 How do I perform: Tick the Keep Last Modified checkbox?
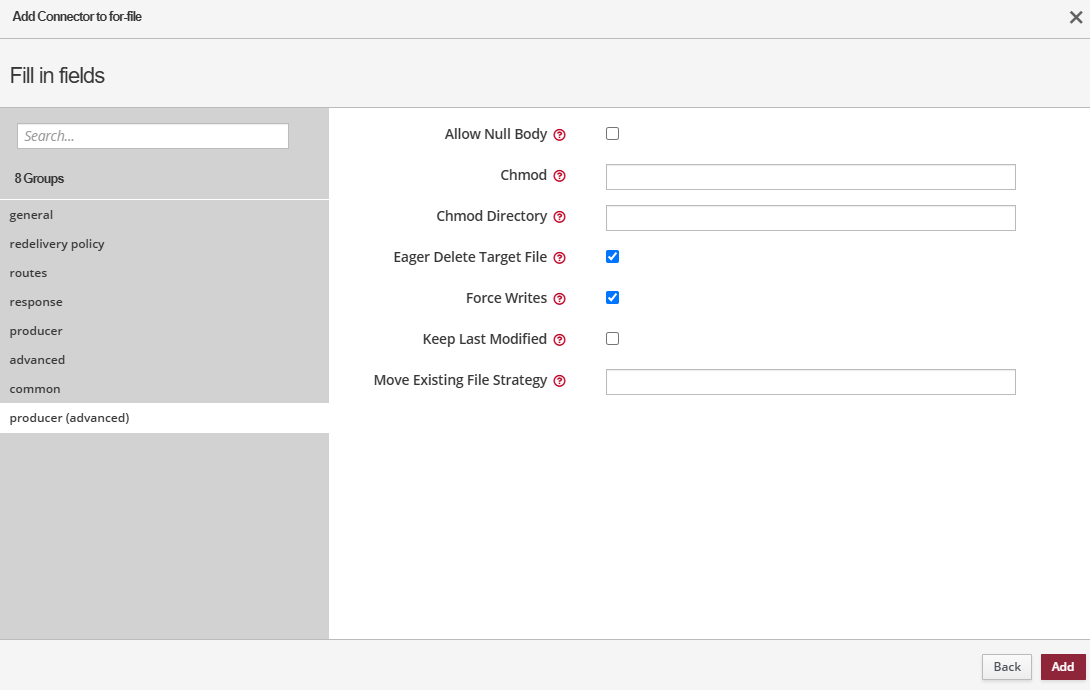pos(613,339)
